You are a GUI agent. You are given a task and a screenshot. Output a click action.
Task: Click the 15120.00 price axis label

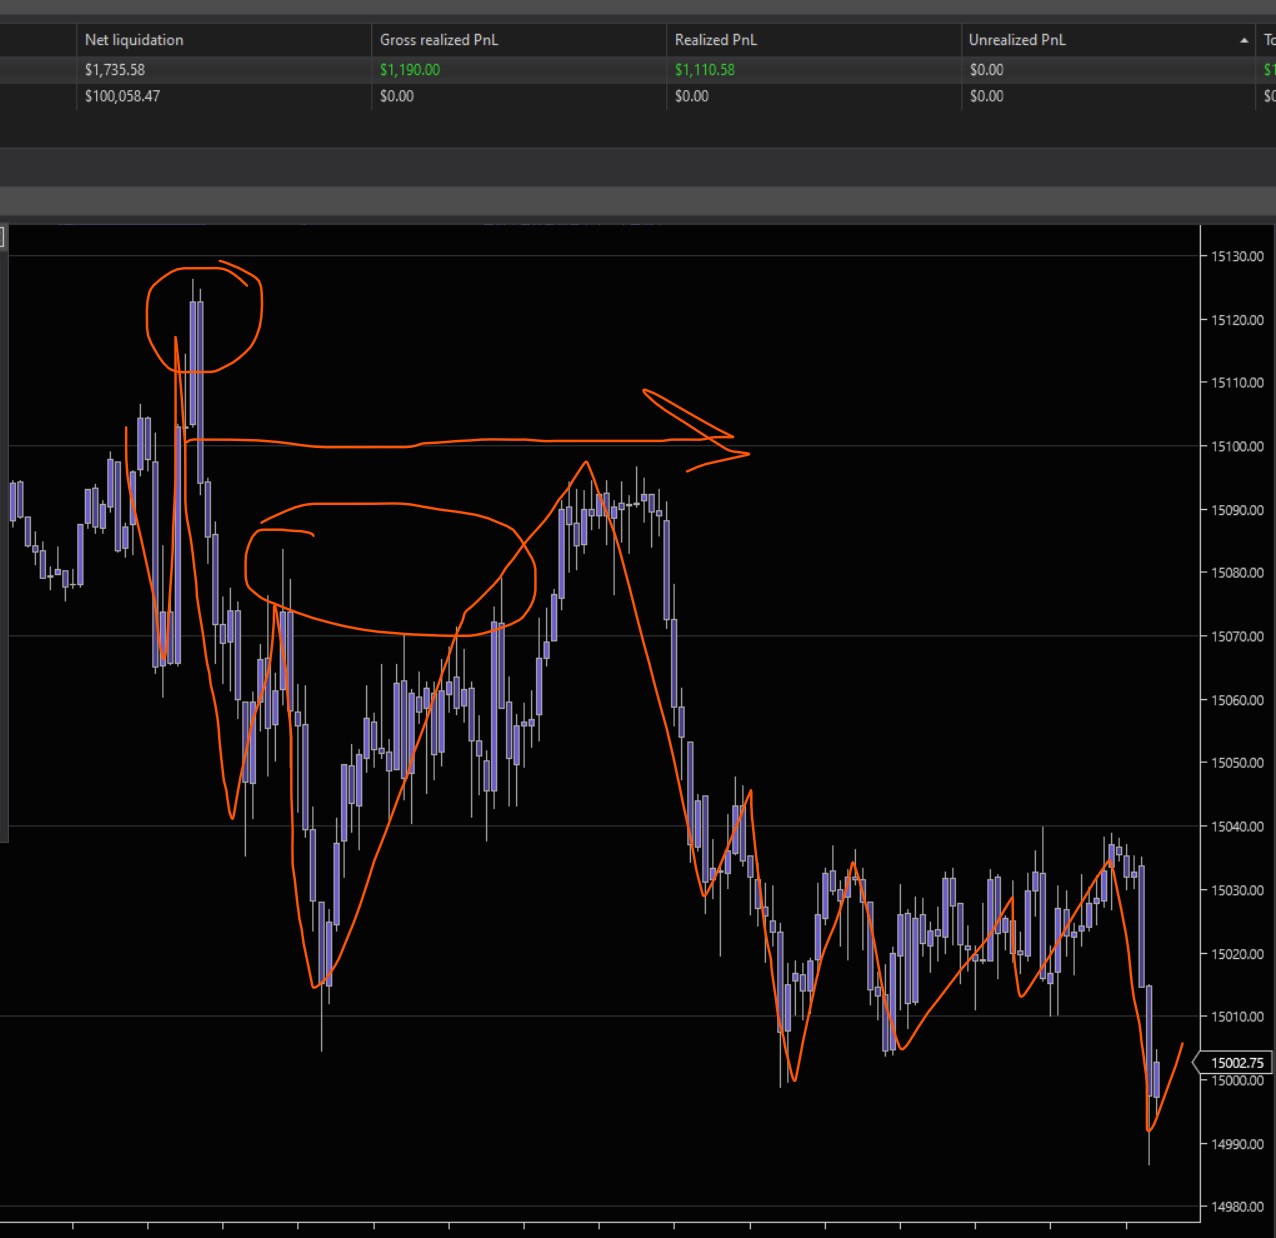(x=1237, y=320)
